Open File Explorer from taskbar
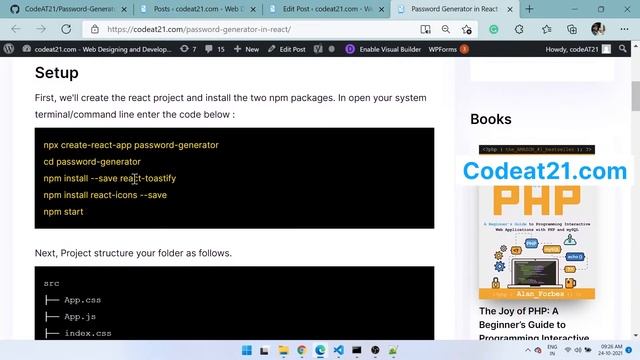Viewport: 640px width, 360px height. 283,350
